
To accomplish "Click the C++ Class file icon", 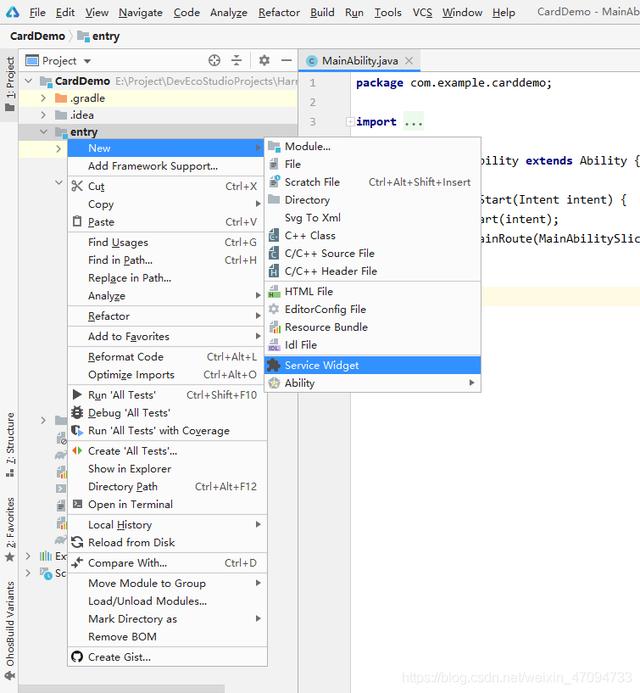I will pos(273,236).
